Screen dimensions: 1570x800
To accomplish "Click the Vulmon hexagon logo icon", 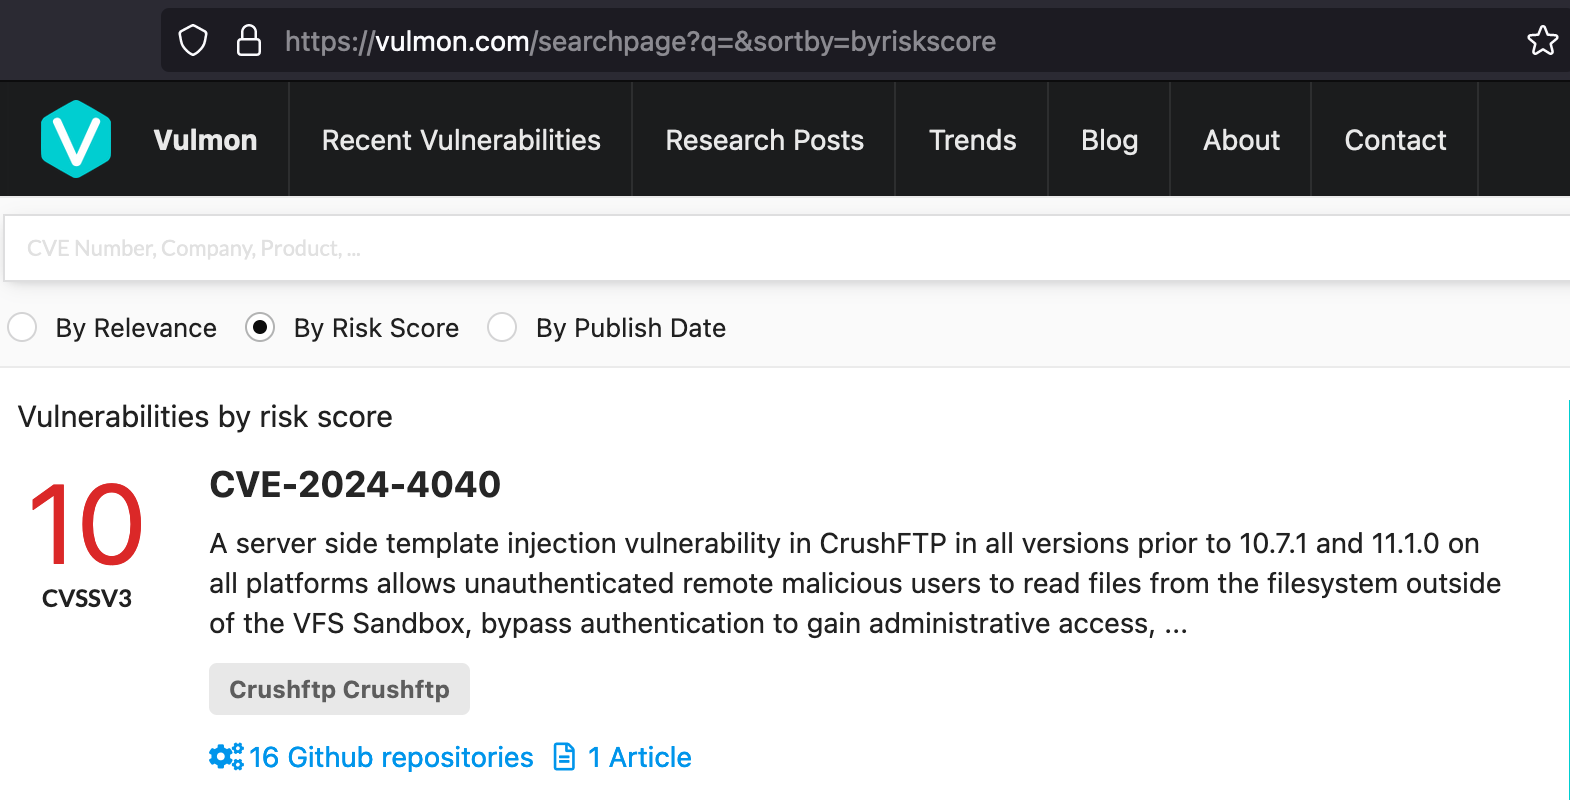I will (76, 139).
